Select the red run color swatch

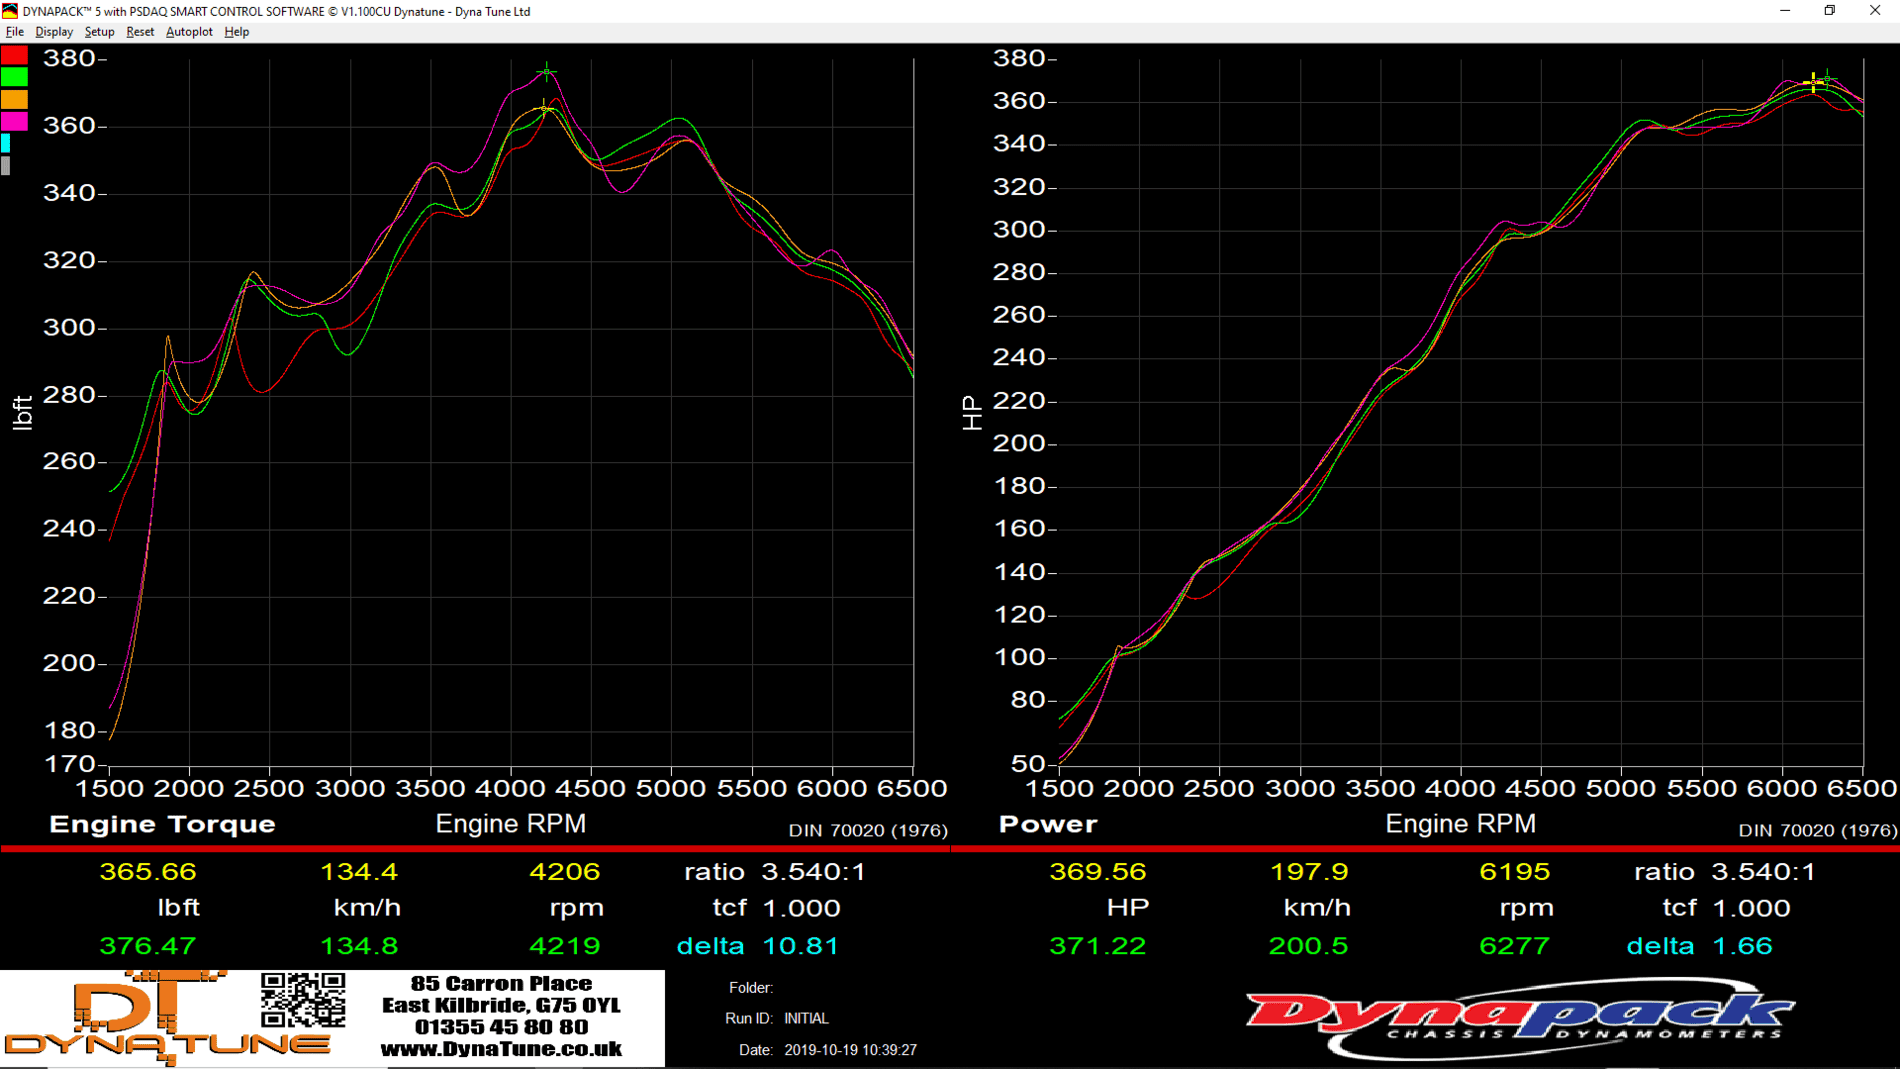coord(14,55)
